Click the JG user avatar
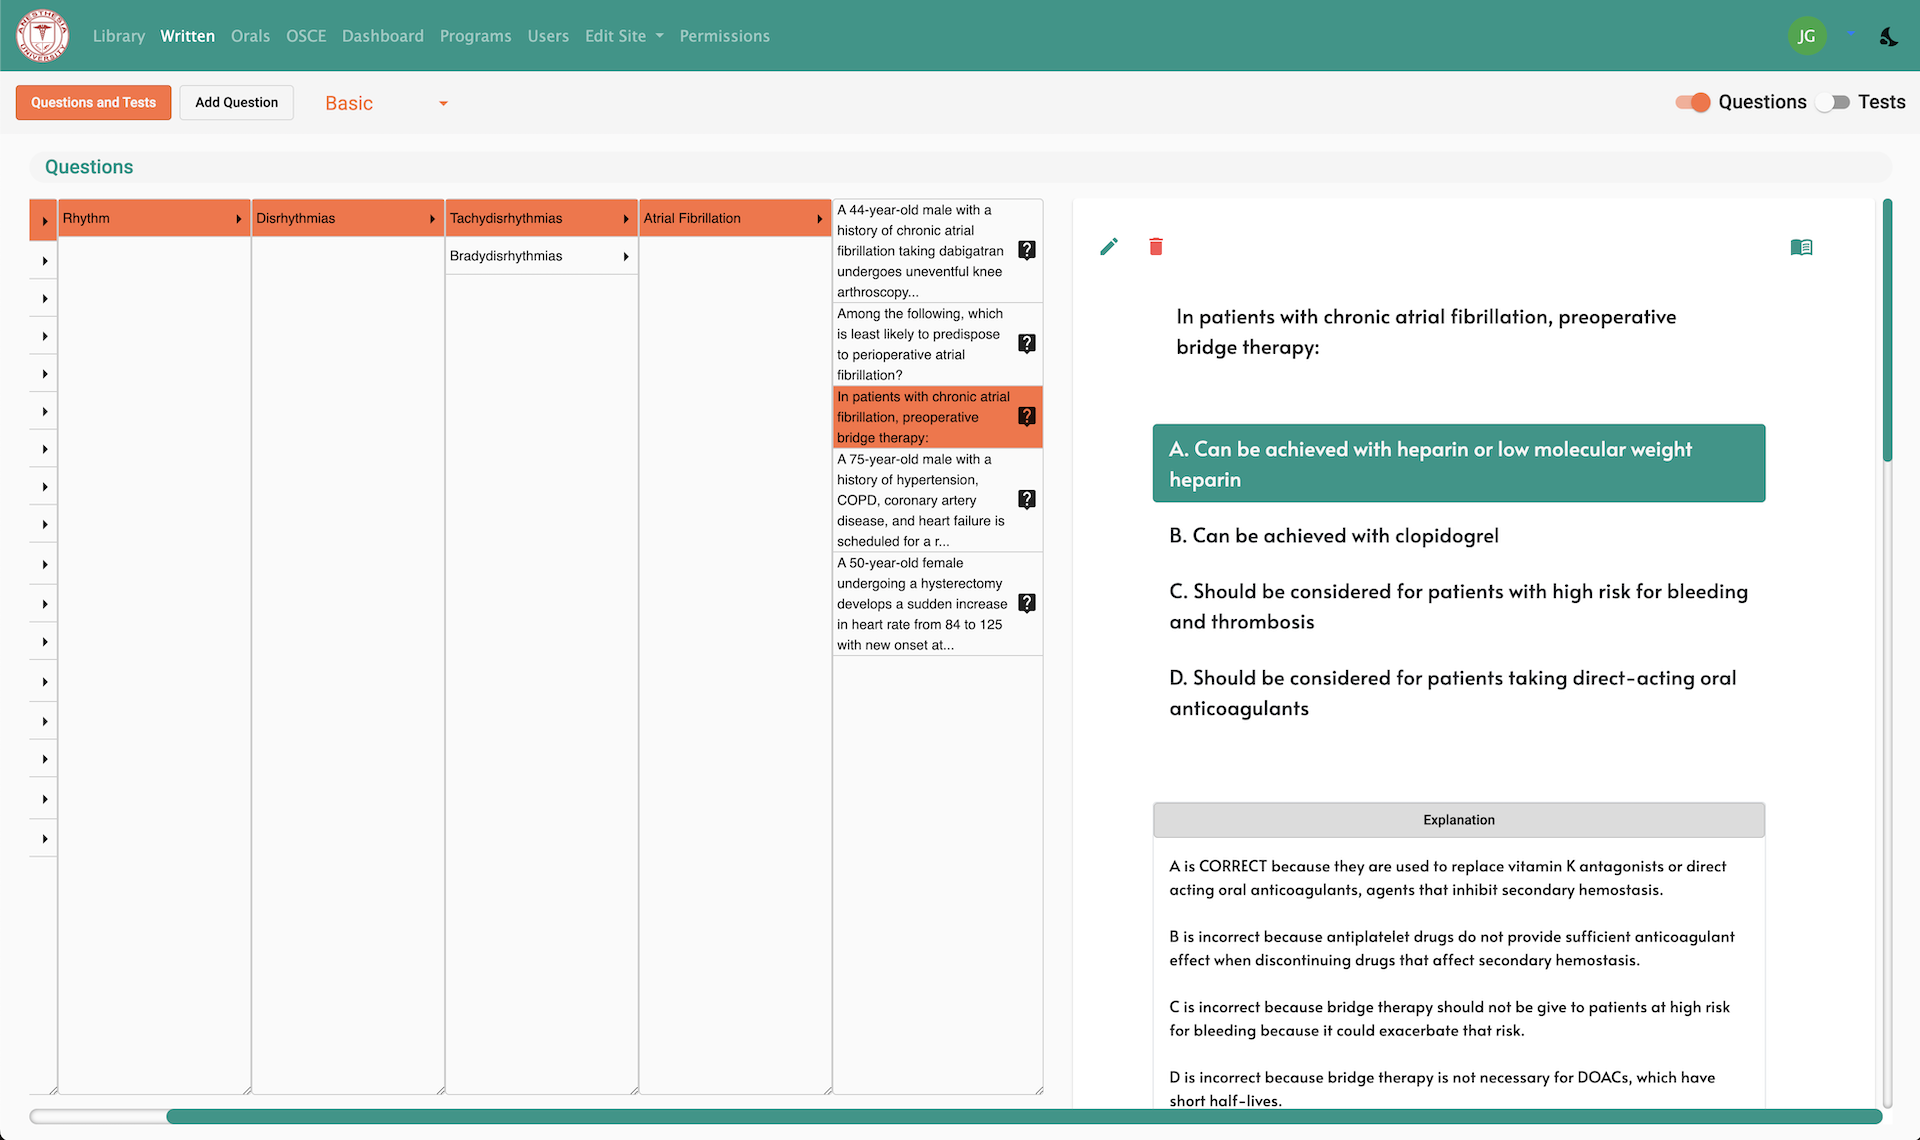 point(1806,36)
